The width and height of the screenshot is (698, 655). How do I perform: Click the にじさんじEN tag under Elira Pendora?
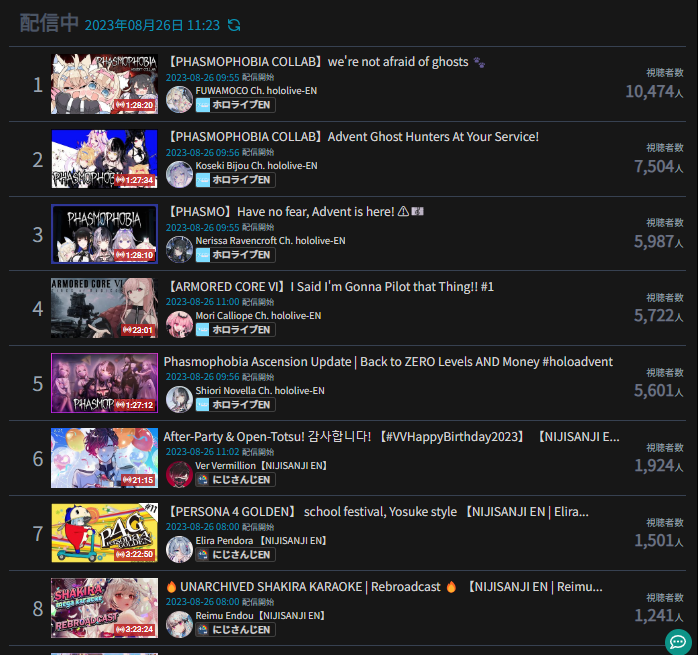235,555
